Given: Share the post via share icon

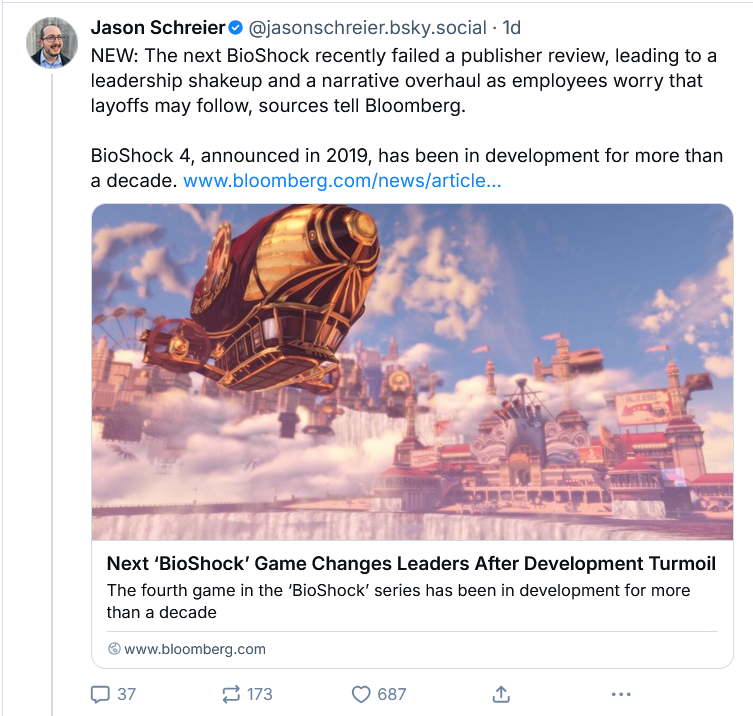Looking at the screenshot, I should point(501,694).
